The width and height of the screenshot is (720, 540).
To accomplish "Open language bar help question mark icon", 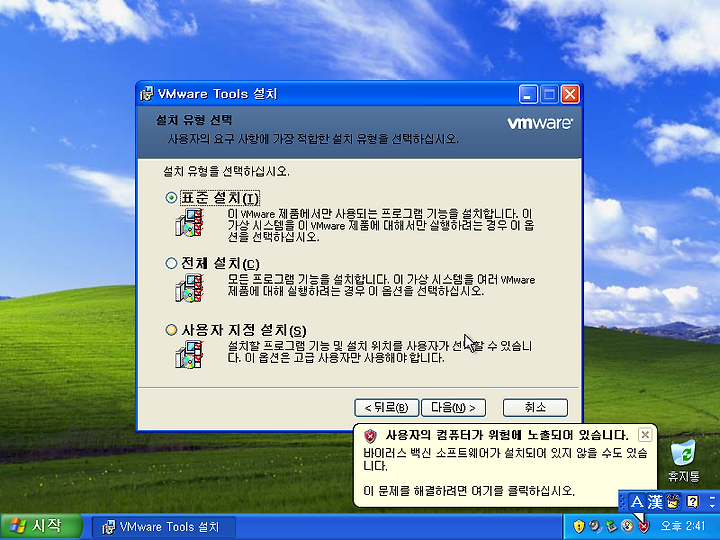I will 692,501.
